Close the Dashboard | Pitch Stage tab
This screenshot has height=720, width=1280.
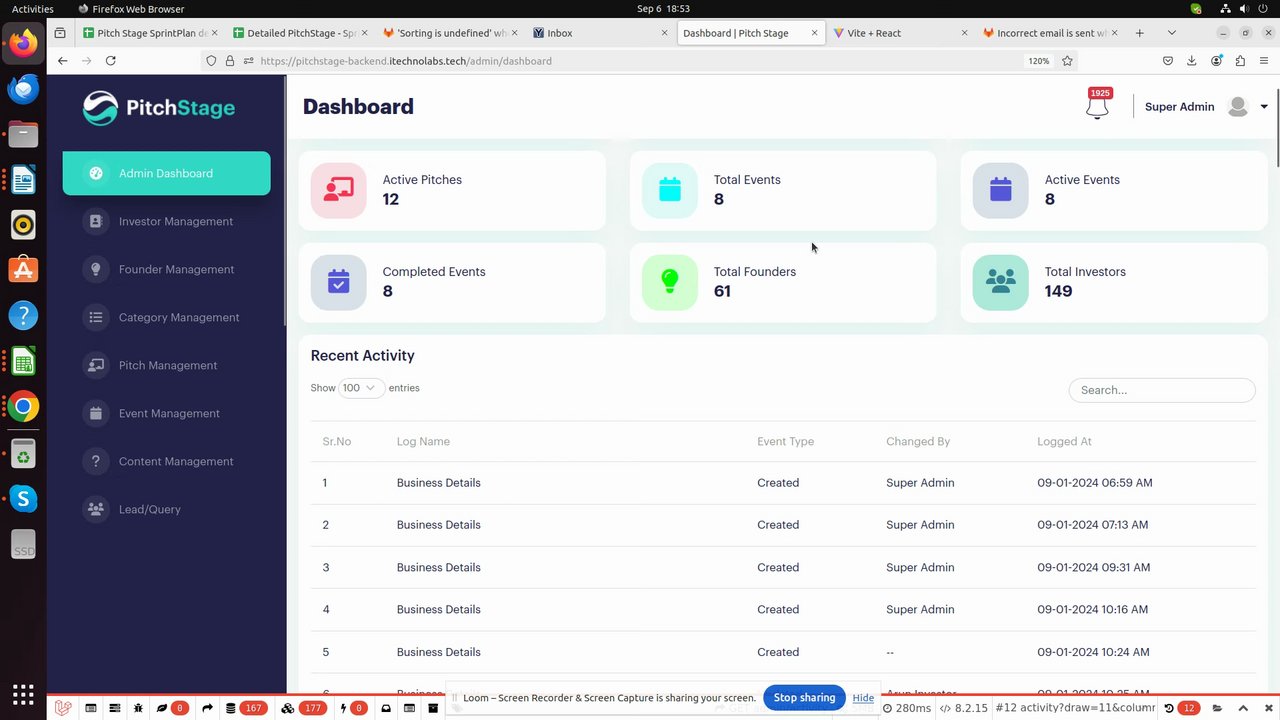tap(814, 33)
